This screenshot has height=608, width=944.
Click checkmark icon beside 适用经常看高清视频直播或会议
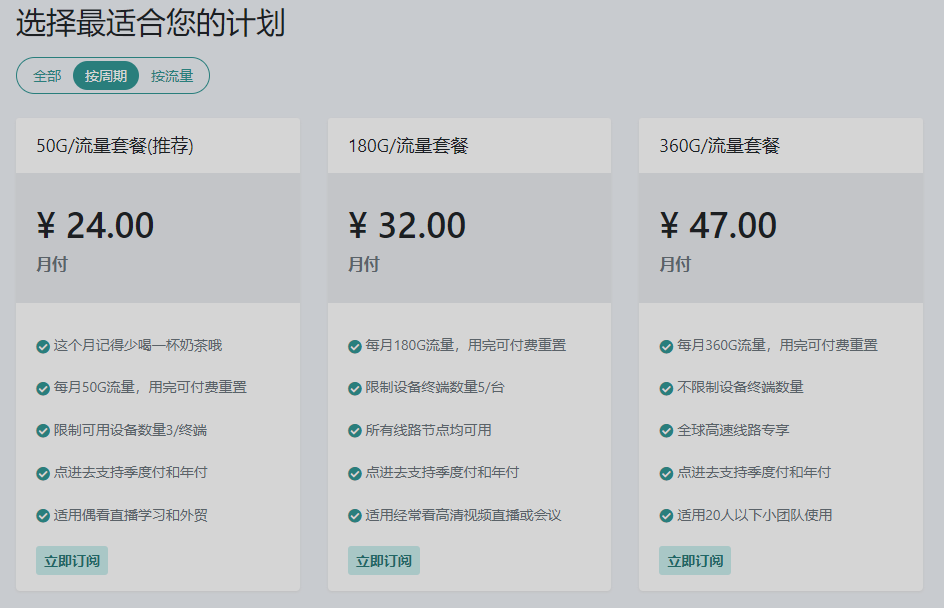click(355, 516)
